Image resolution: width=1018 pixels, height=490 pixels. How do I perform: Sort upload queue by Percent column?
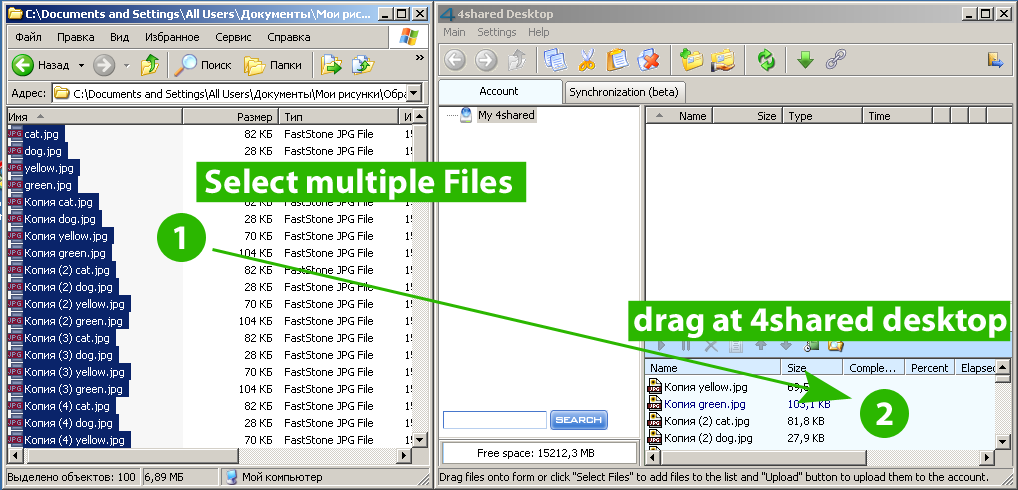[x=929, y=368]
